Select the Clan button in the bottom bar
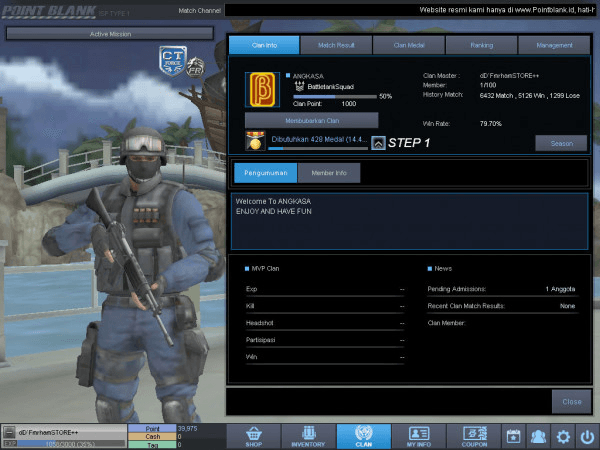The image size is (600, 450). pos(364,436)
